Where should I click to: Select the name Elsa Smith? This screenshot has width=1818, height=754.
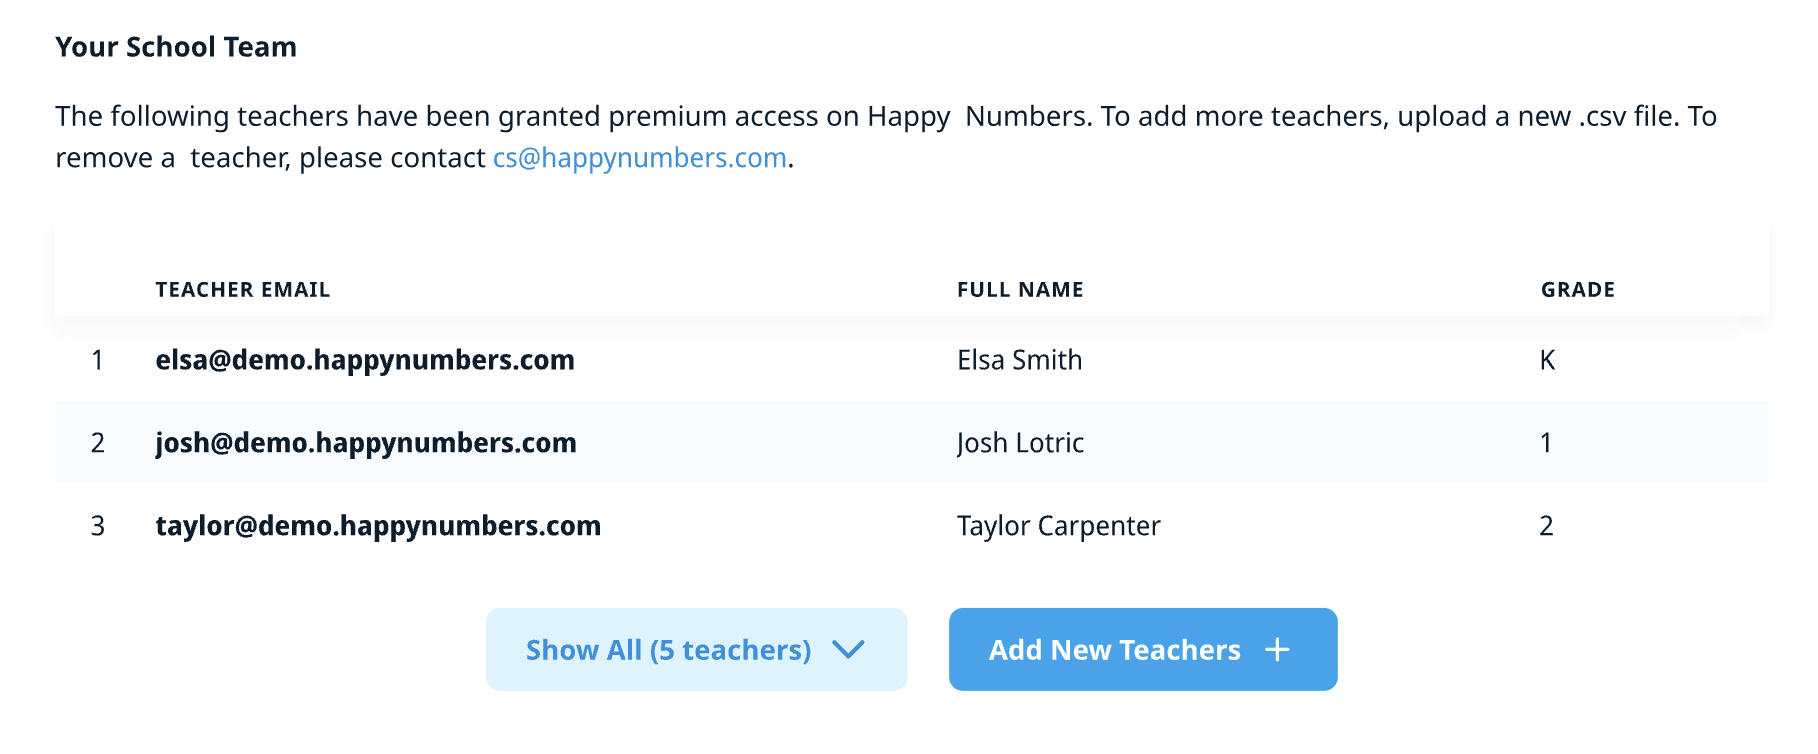(x=1019, y=360)
